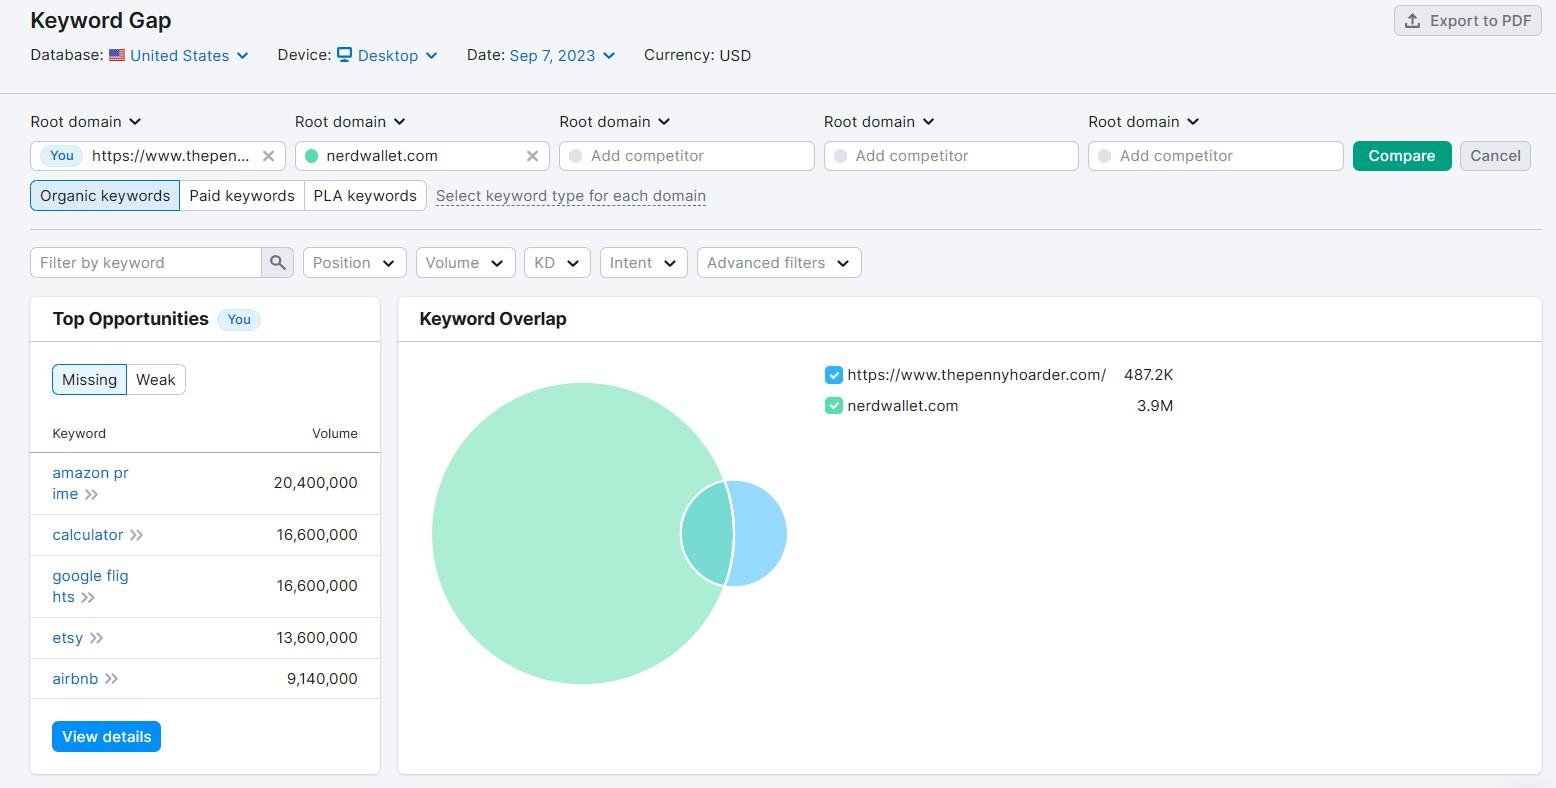Image resolution: width=1556 pixels, height=788 pixels.
Task: Select the Paid keywords tab
Action: (x=242, y=196)
